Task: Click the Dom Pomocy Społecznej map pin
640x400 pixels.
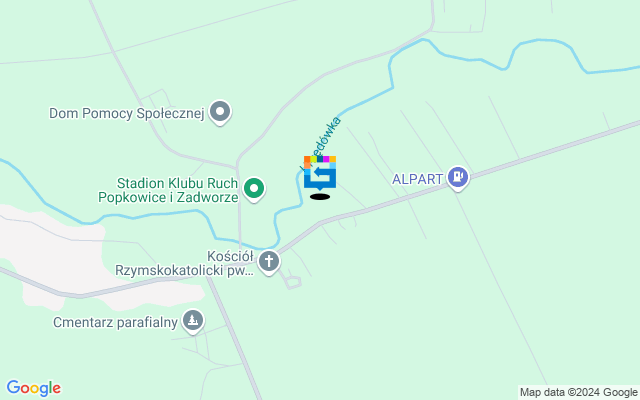Action: (x=220, y=112)
